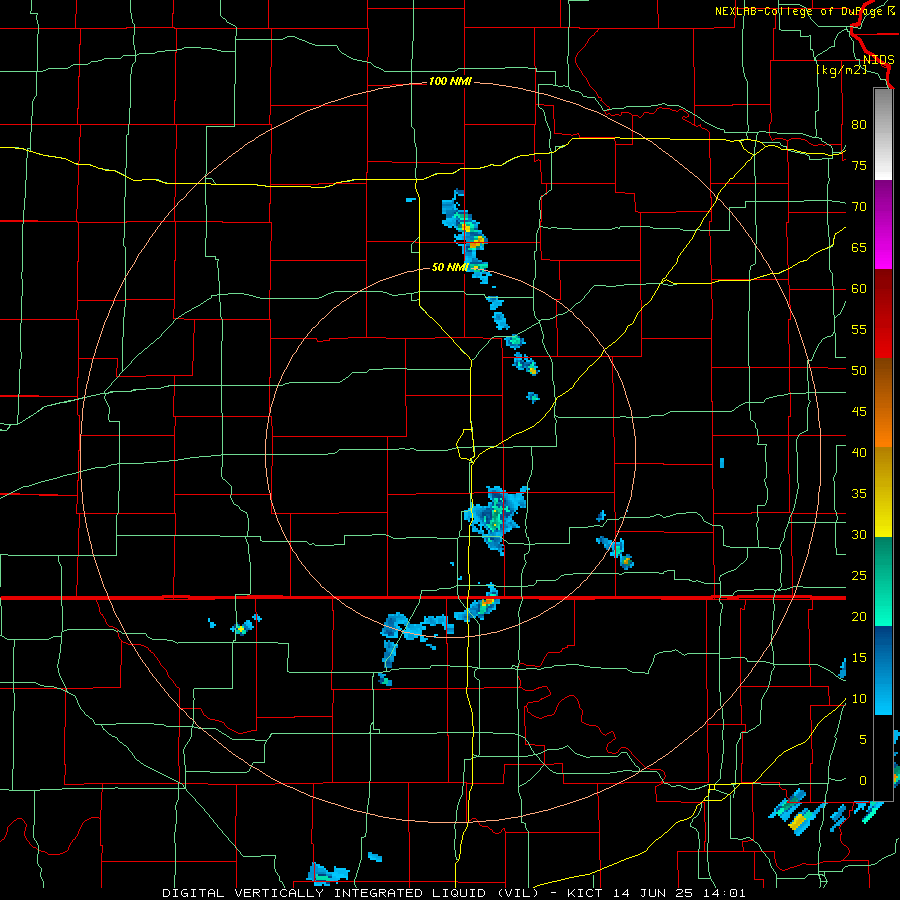900x900 pixels.
Task: Click the 65 value on the scale
Action: (859, 247)
